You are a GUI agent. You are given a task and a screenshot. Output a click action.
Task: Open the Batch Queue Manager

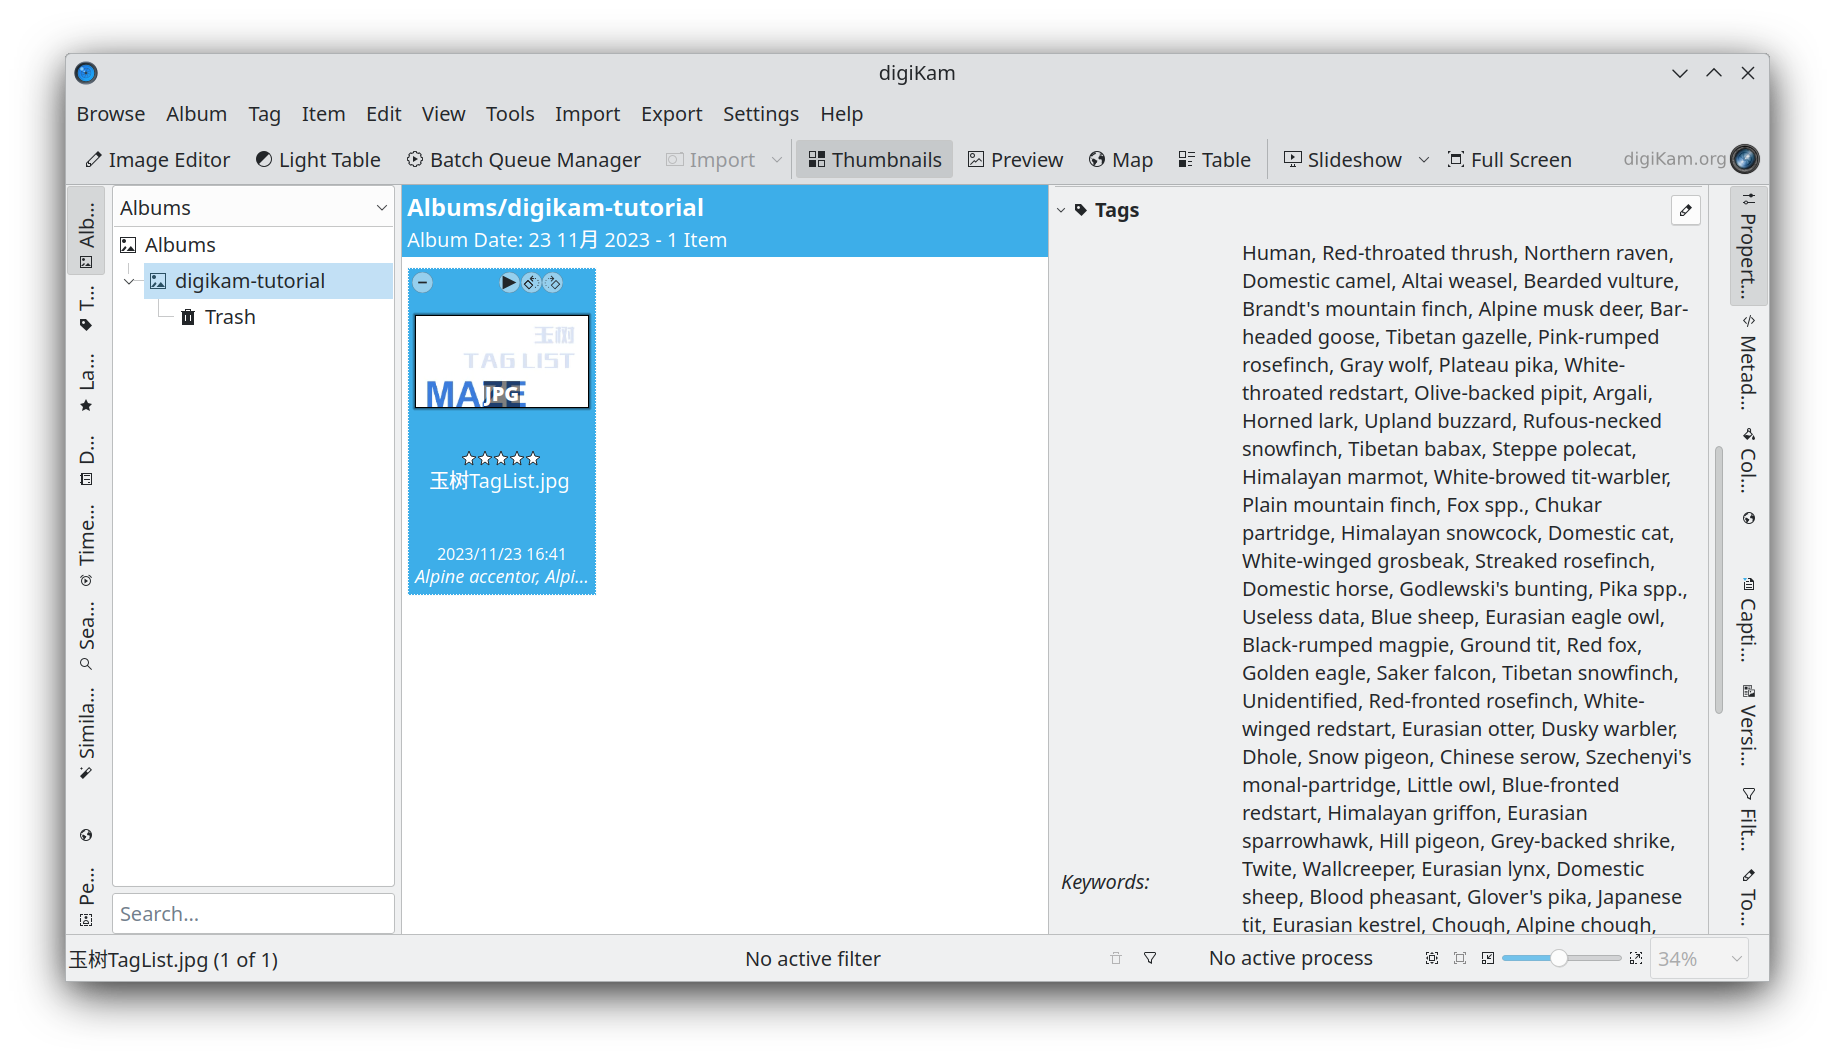click(x=523, y=160)
